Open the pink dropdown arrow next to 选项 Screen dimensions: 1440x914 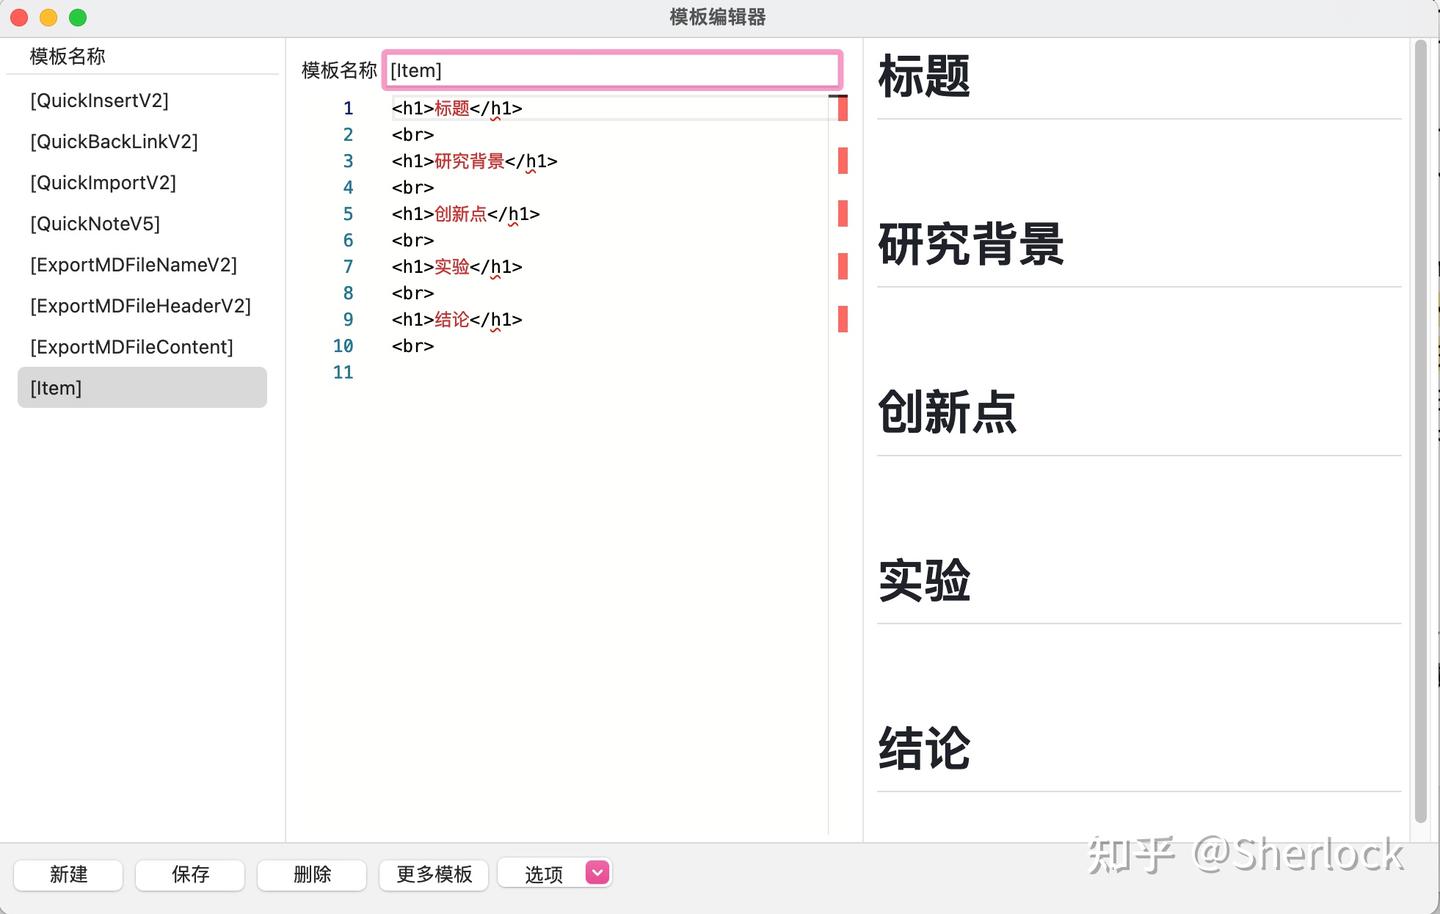point(598,873)
